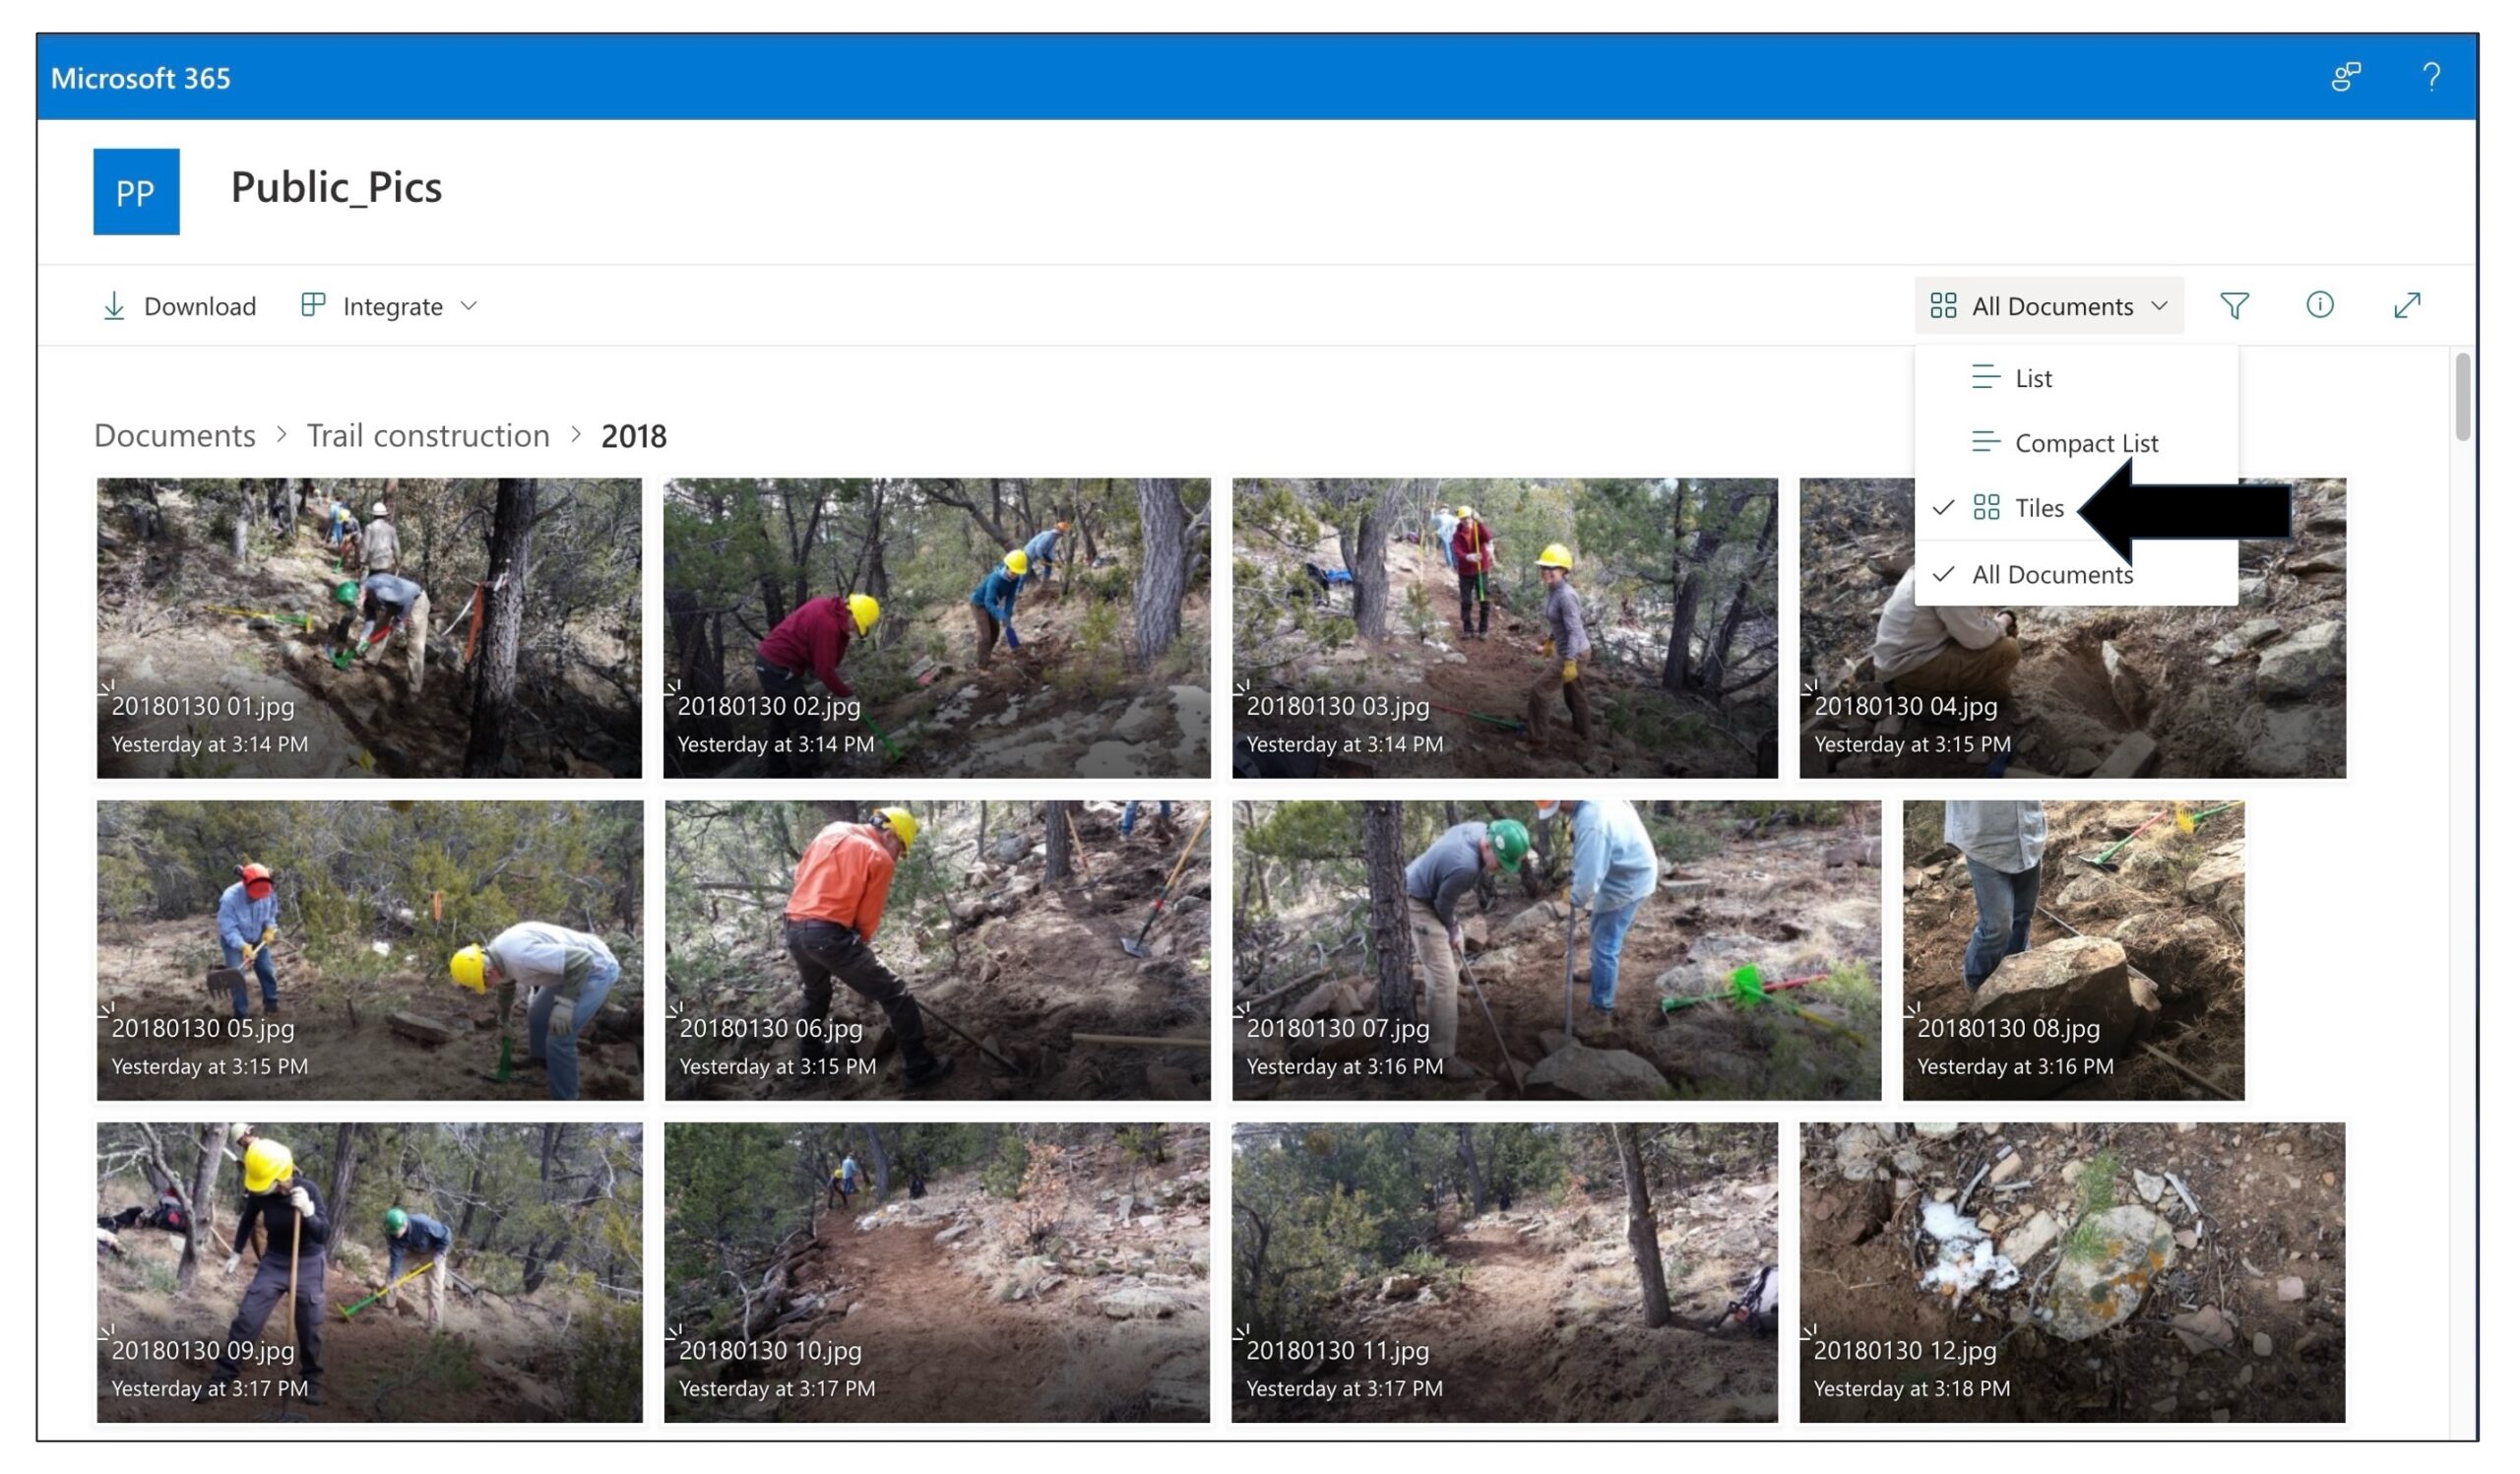Click the feedback icon in header
This screenshot has height=1474, width=2520.
[2346, 77]
